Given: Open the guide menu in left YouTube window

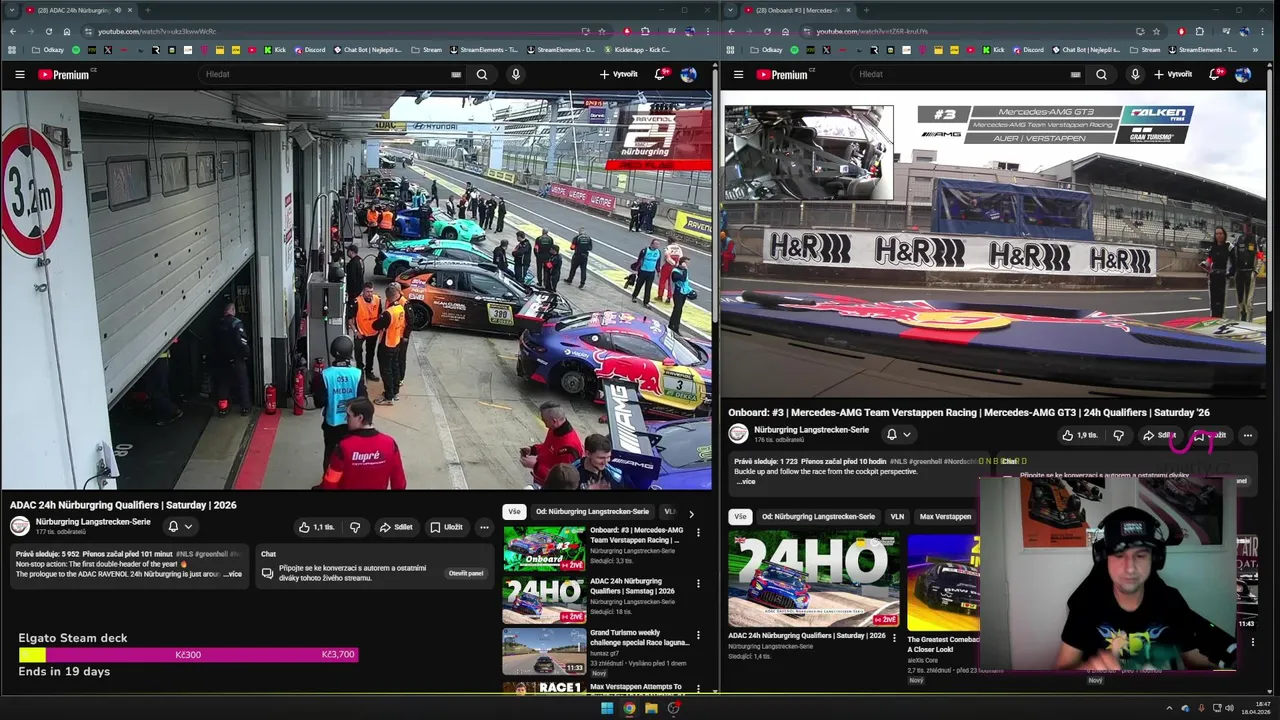Looking at the screenshot, I should [19, 74].
